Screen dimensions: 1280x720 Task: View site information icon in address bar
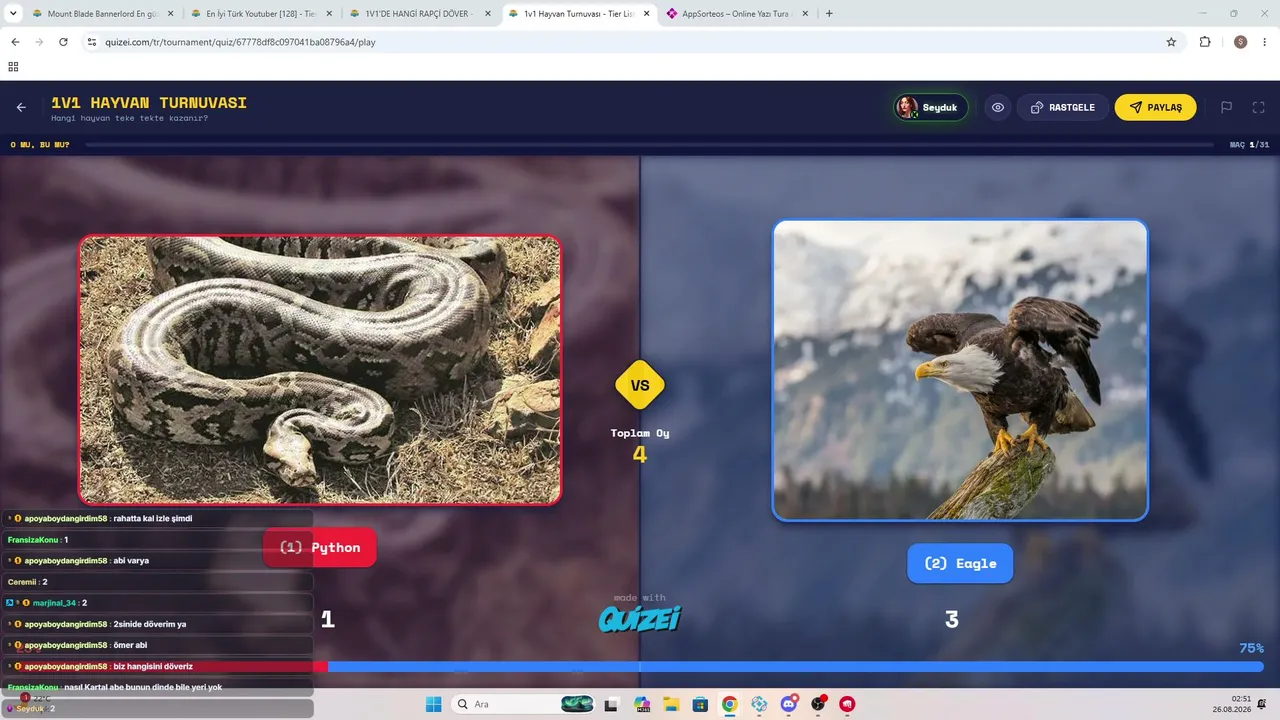pos(91,42)
